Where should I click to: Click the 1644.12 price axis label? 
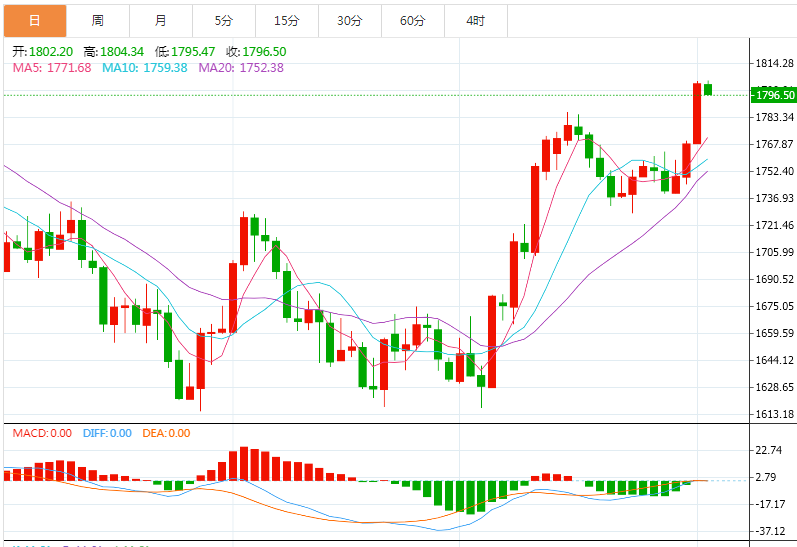click(x=775, y=360)
